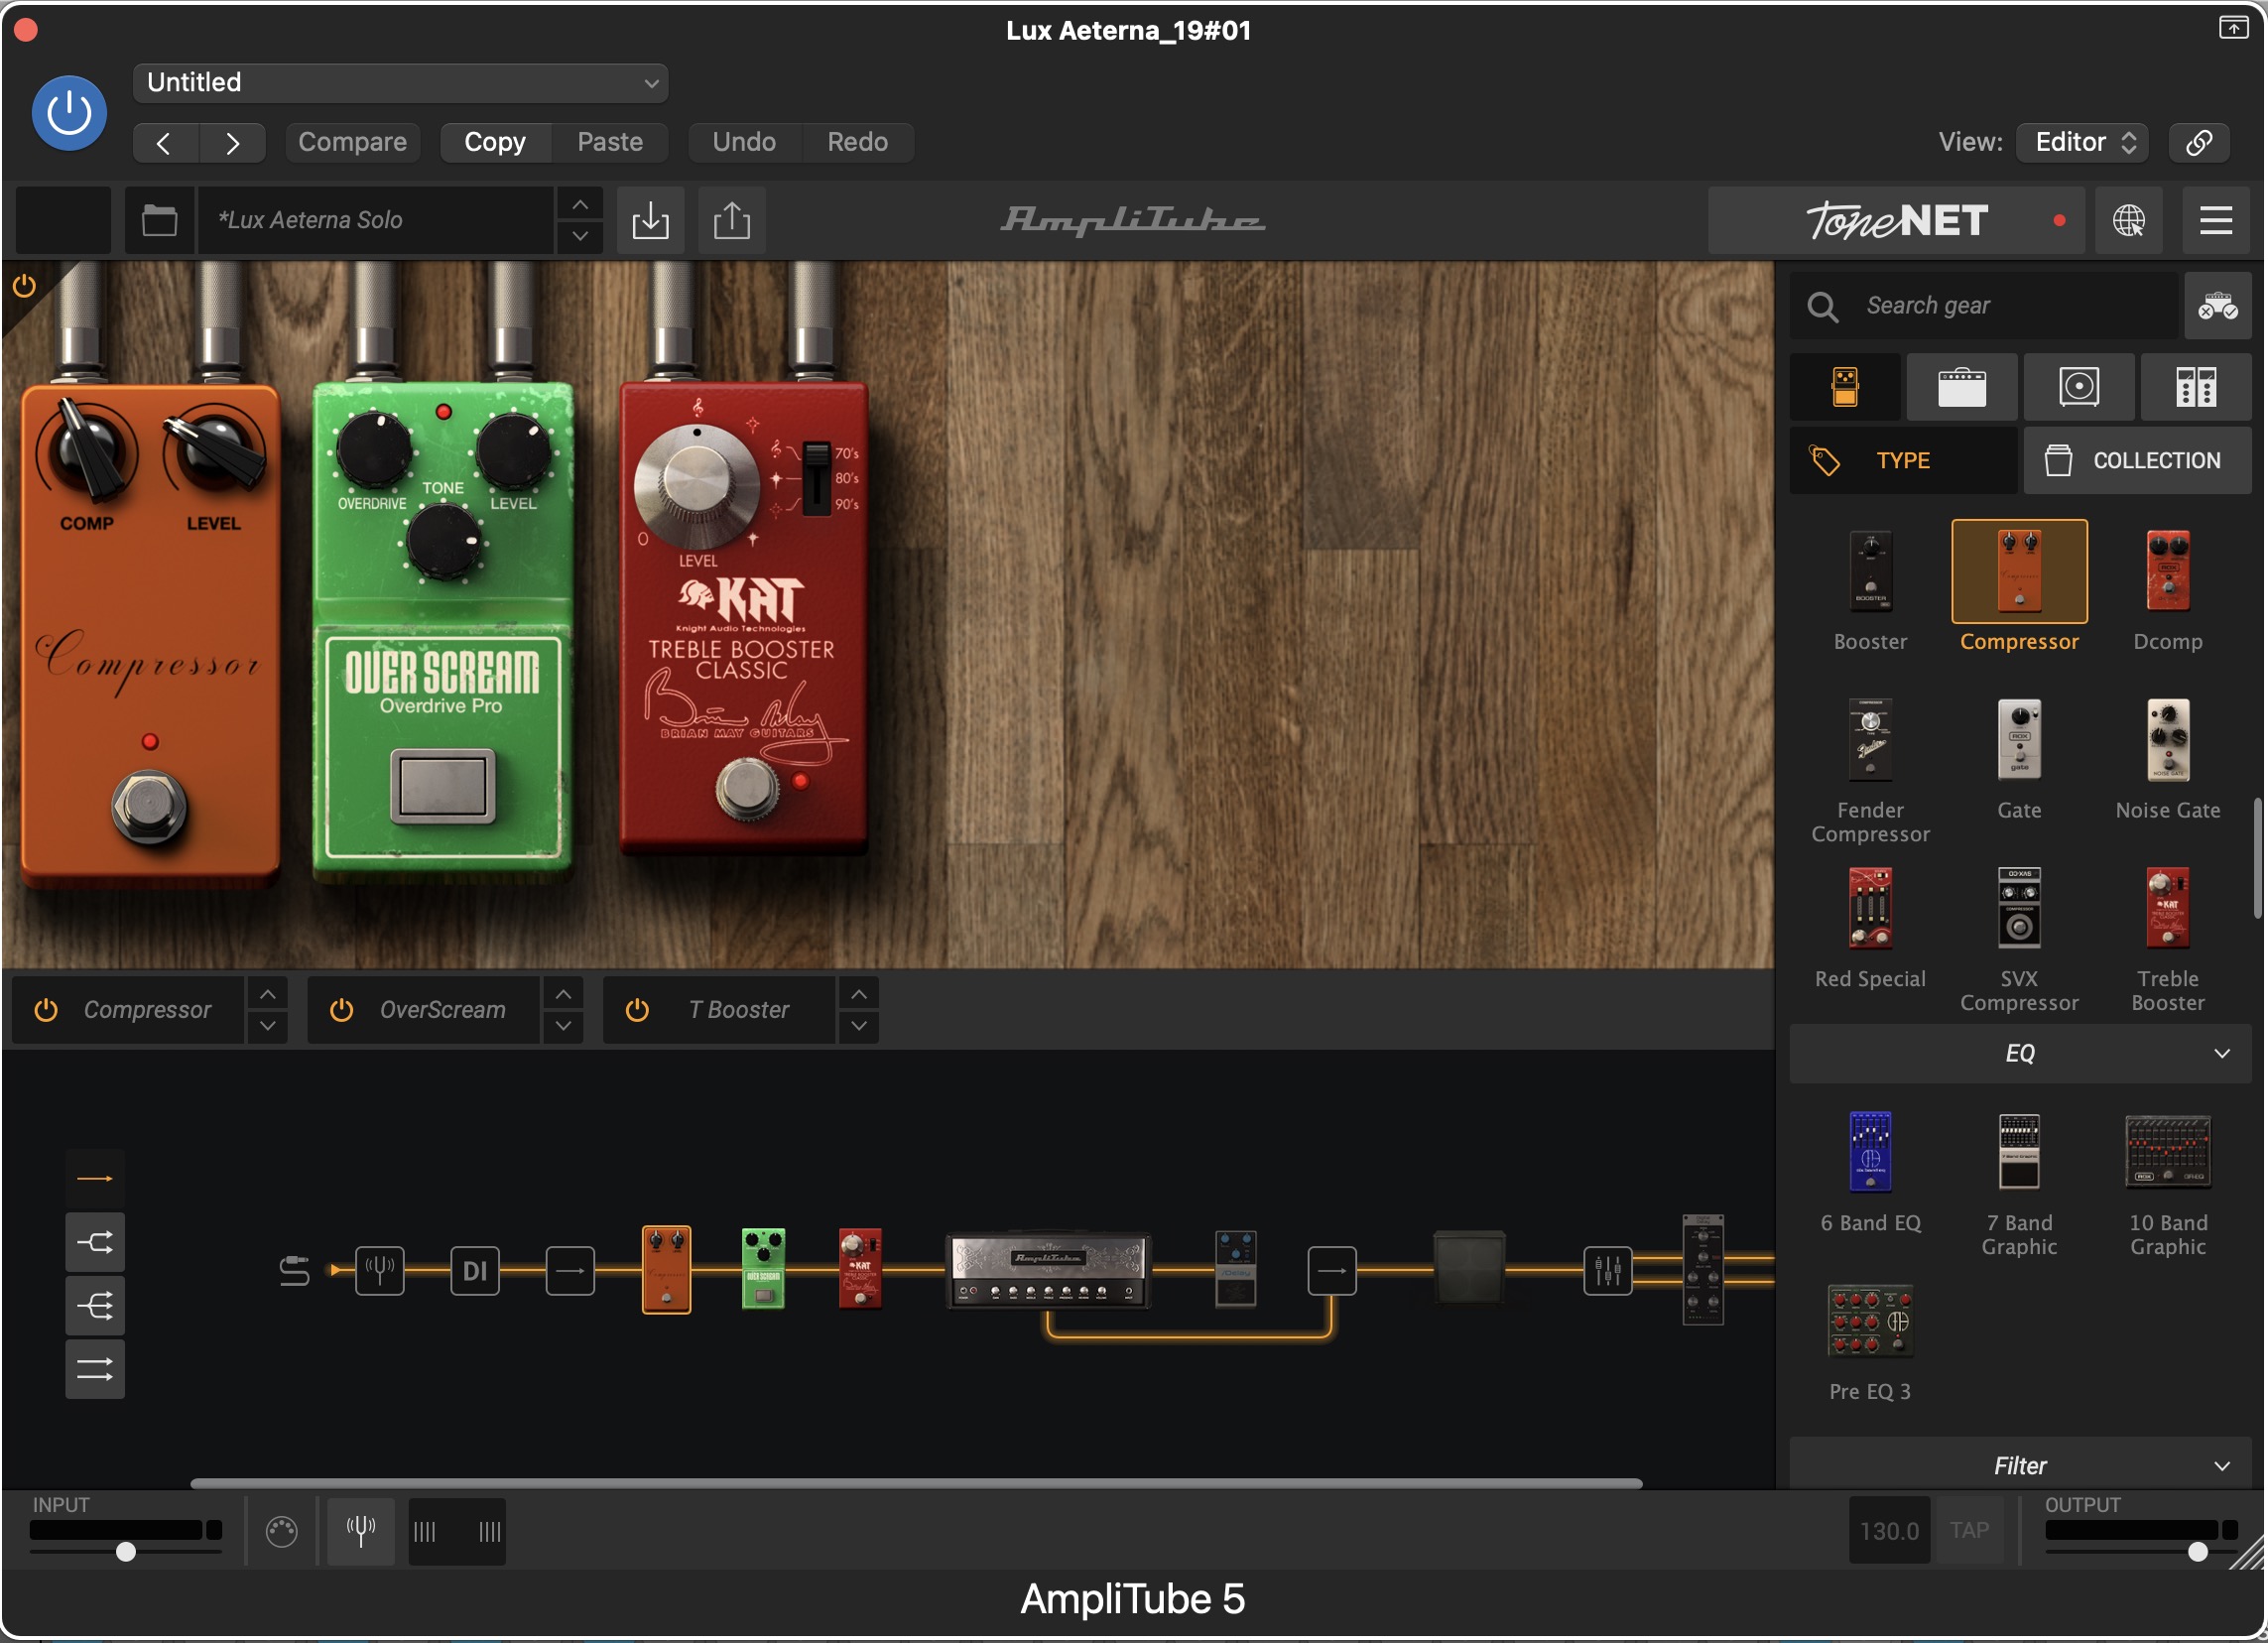This screenshot has height=1643, width=2268.
Task: Select the amp head in signal chain
Action: (x=1048, y=1271)
